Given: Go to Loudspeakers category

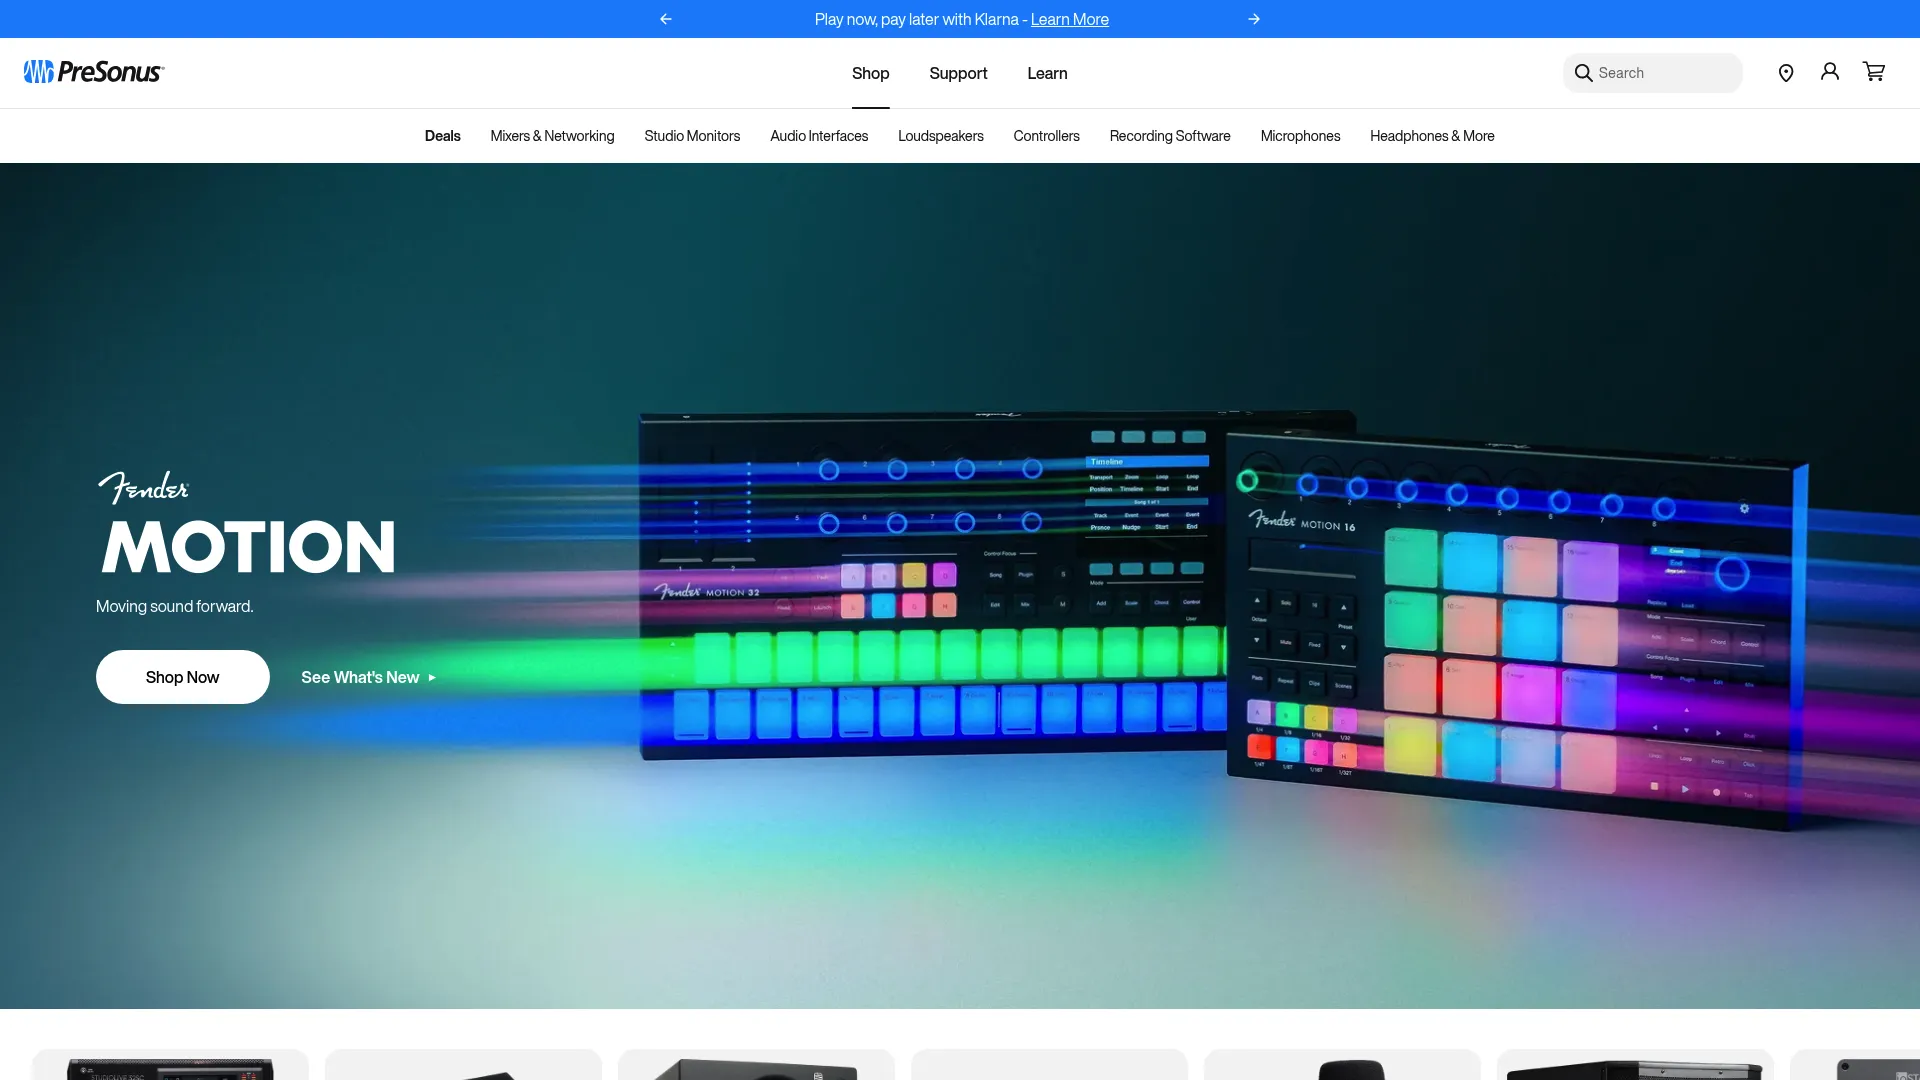Looking at the screenshot, I should click(940, 136).
